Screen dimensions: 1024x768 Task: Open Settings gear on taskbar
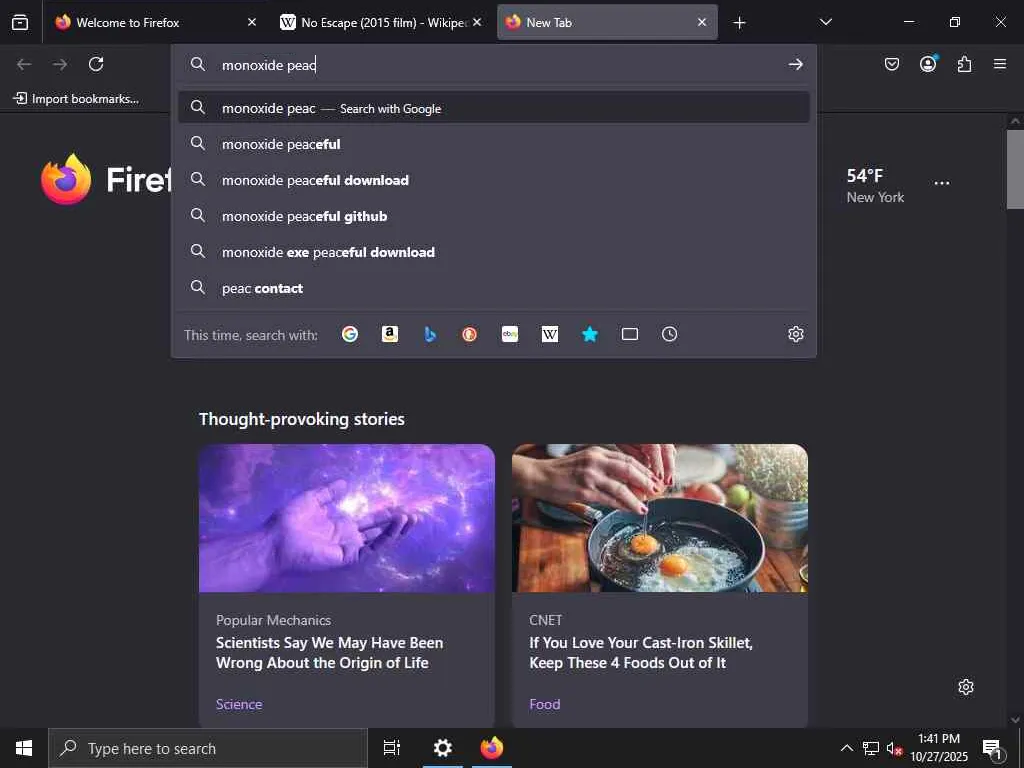442,748
